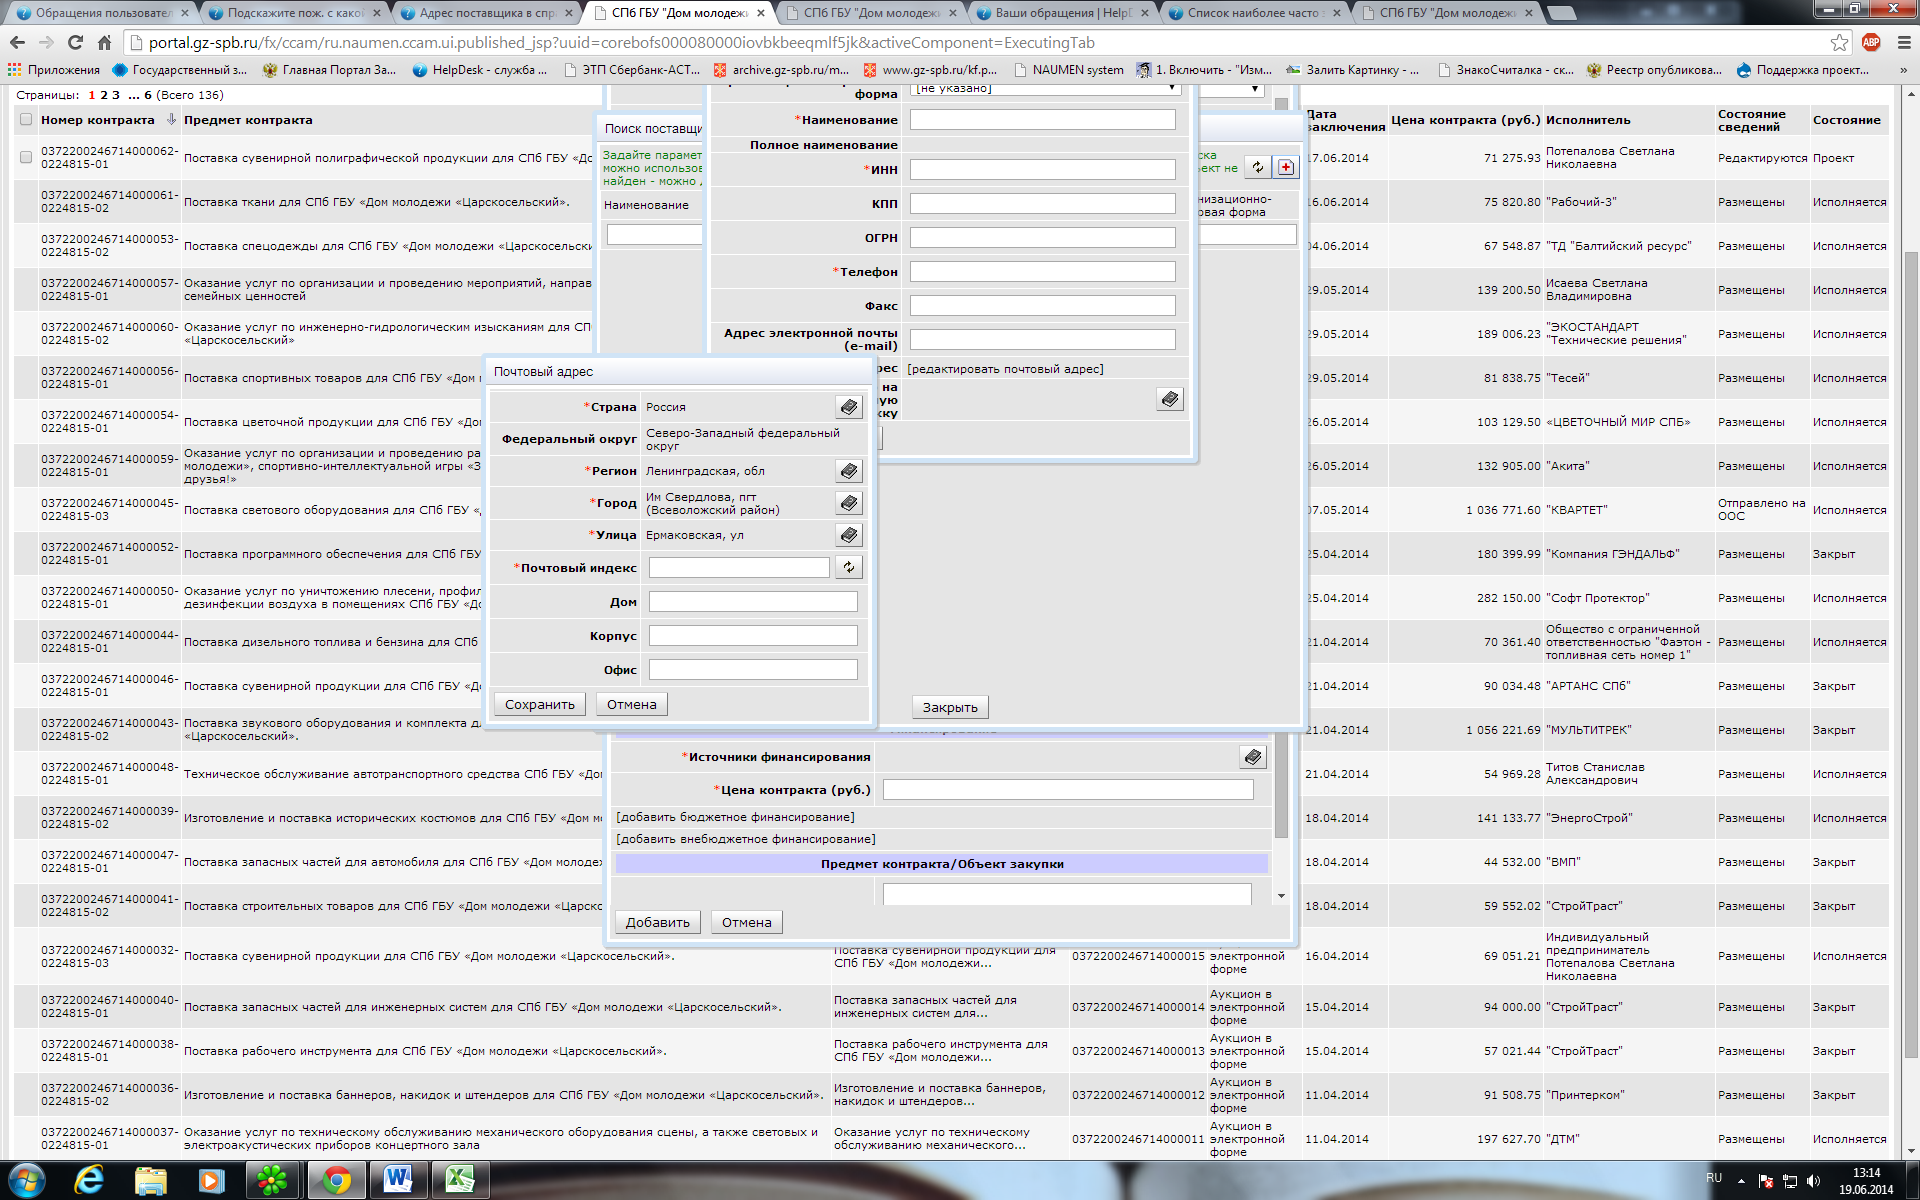Open Источники финансирования directory lookup icon
Screen dimensions: 1920x1200
pos(1252,757)
